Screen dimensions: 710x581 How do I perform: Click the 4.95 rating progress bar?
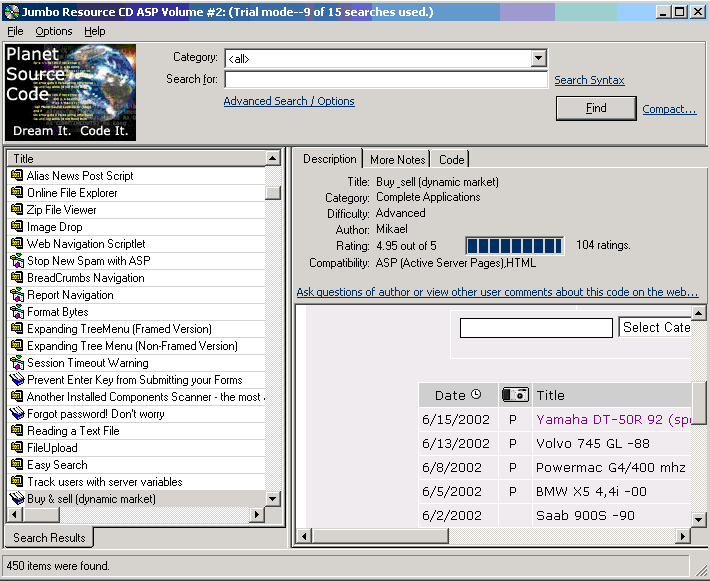515,246
